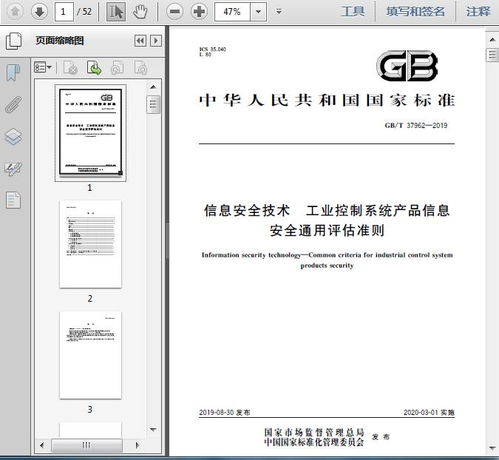Activate the text selection cursor tool
The image size is (499, 460).
[x=116, y=12]
